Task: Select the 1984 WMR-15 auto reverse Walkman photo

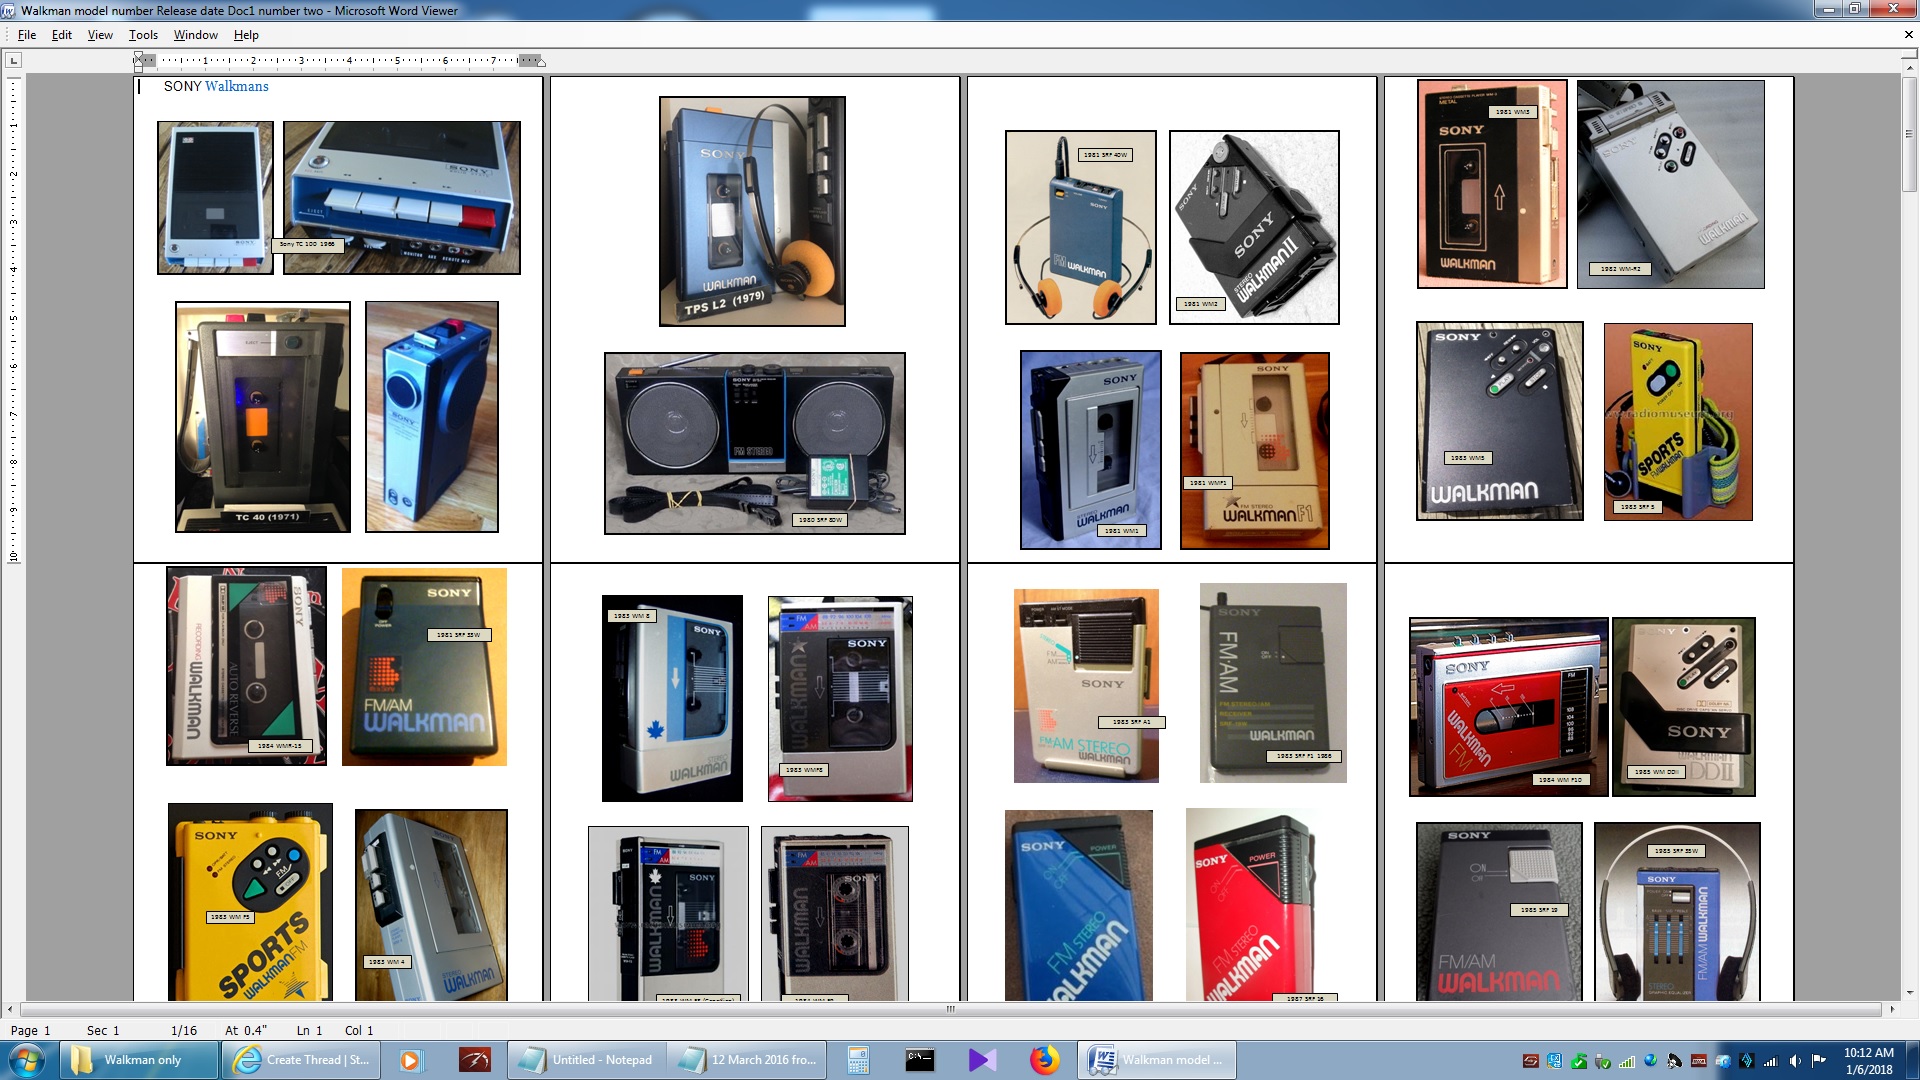Action: coord(246,666)
